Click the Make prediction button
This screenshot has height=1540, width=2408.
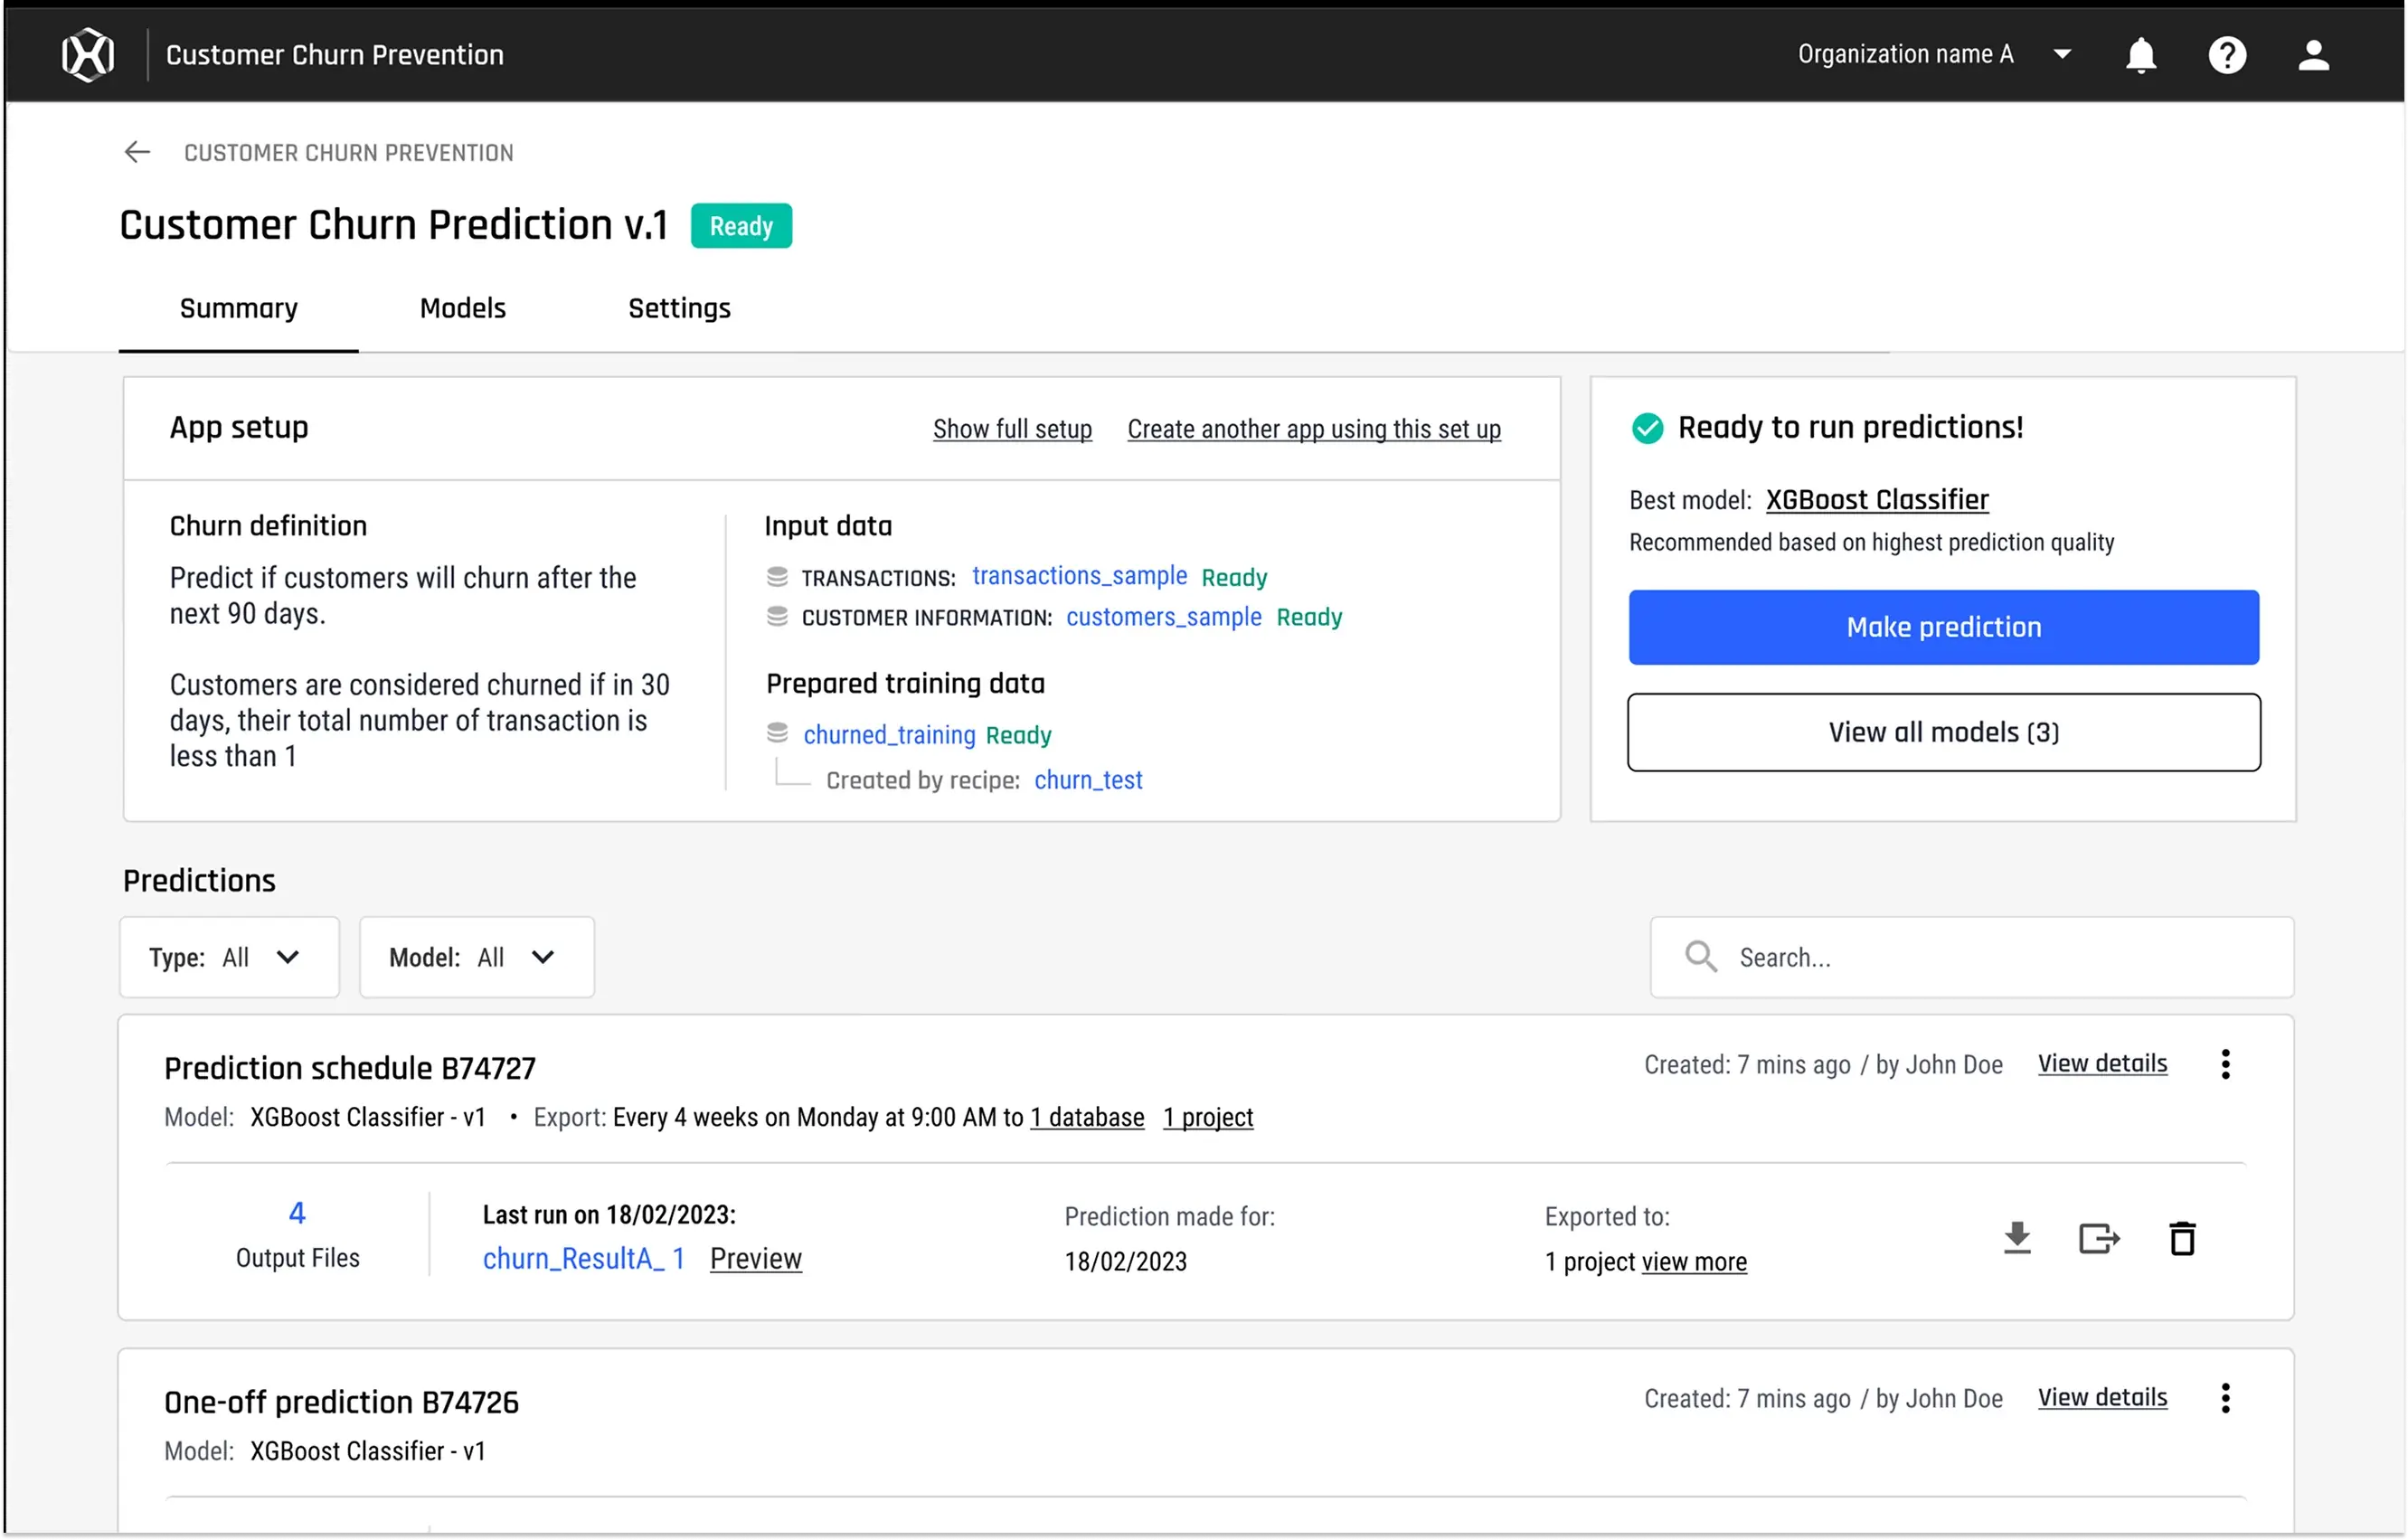tap(1944, 627)
